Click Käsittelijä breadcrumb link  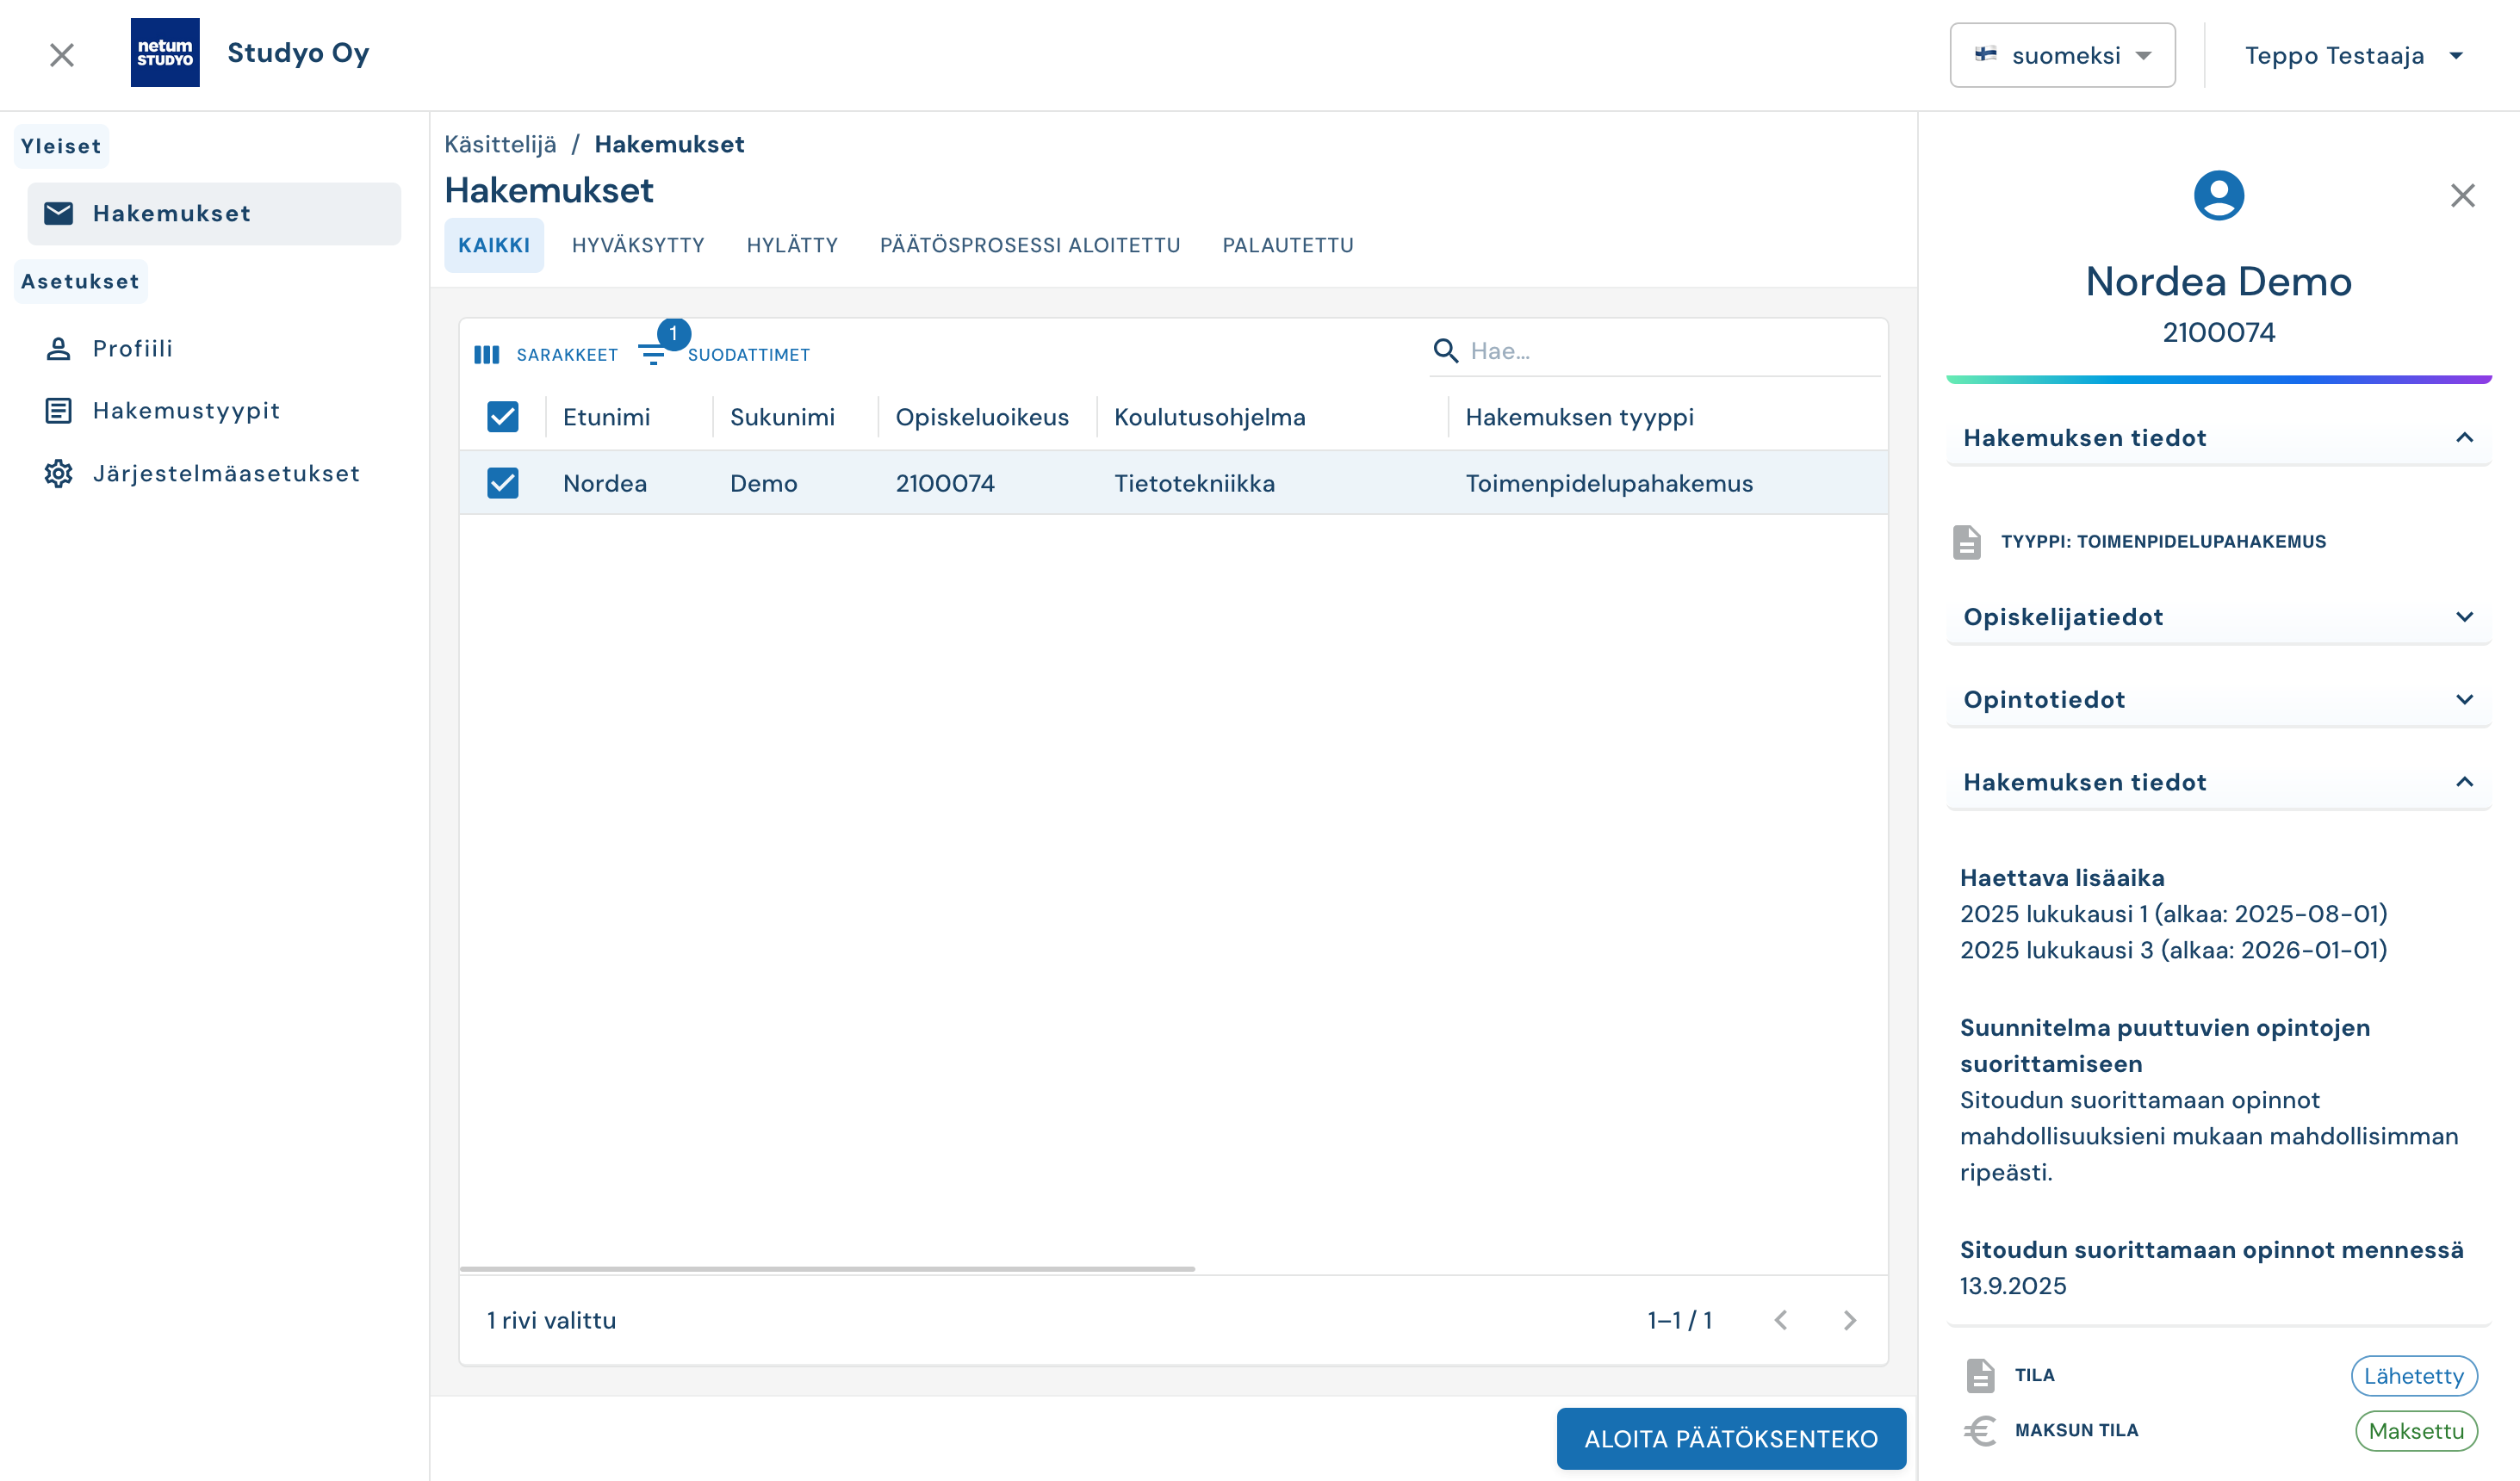coord(500,144)
